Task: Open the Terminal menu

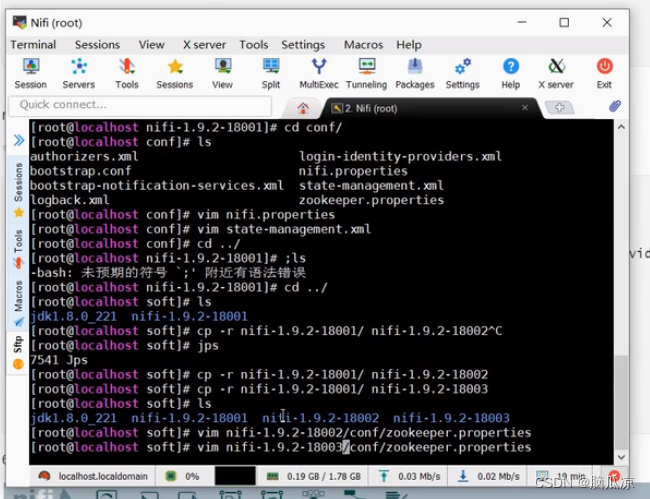Action: pyautogui.click(x=33, y=45)
